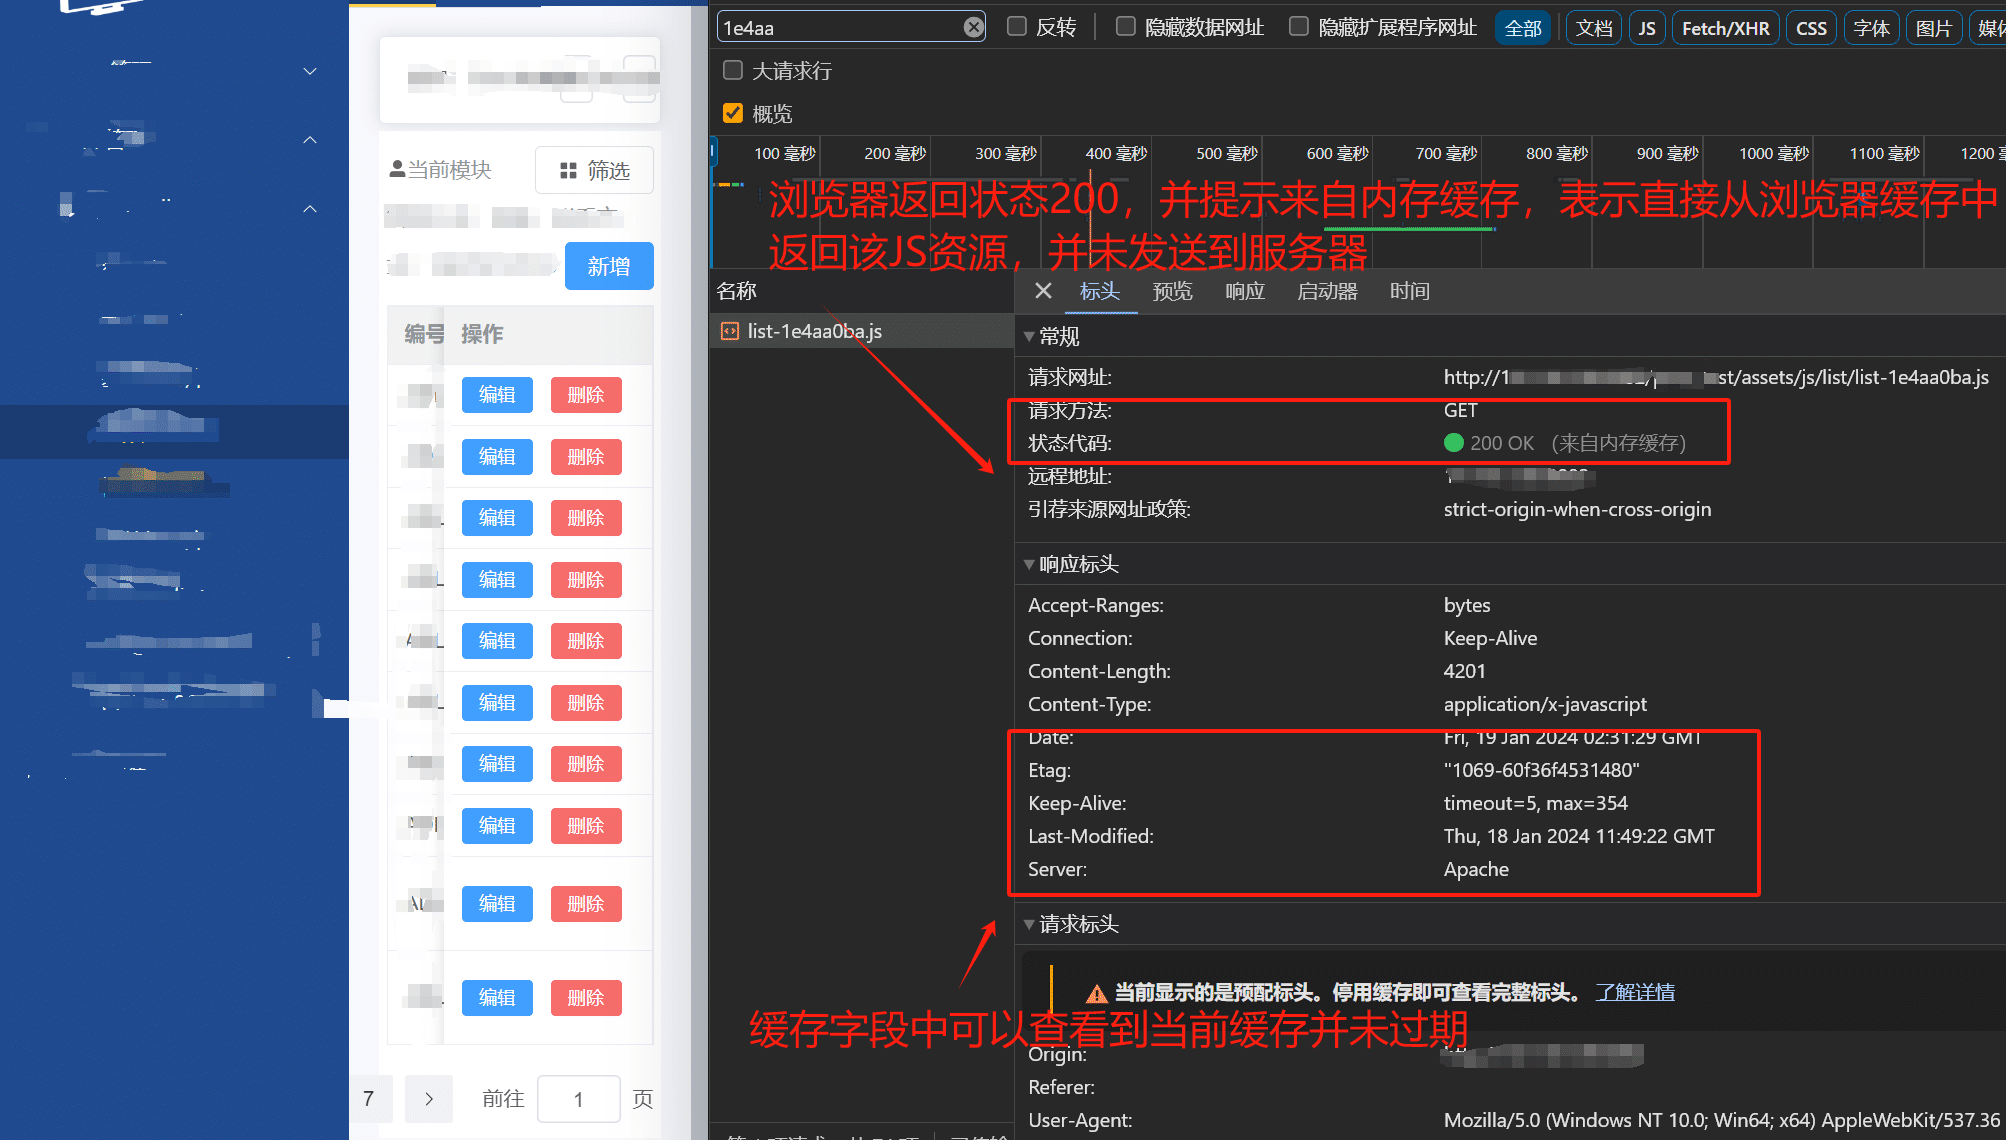Click the request URL value
This screenshot has width=2006, height=1140.
point(1716,377)
